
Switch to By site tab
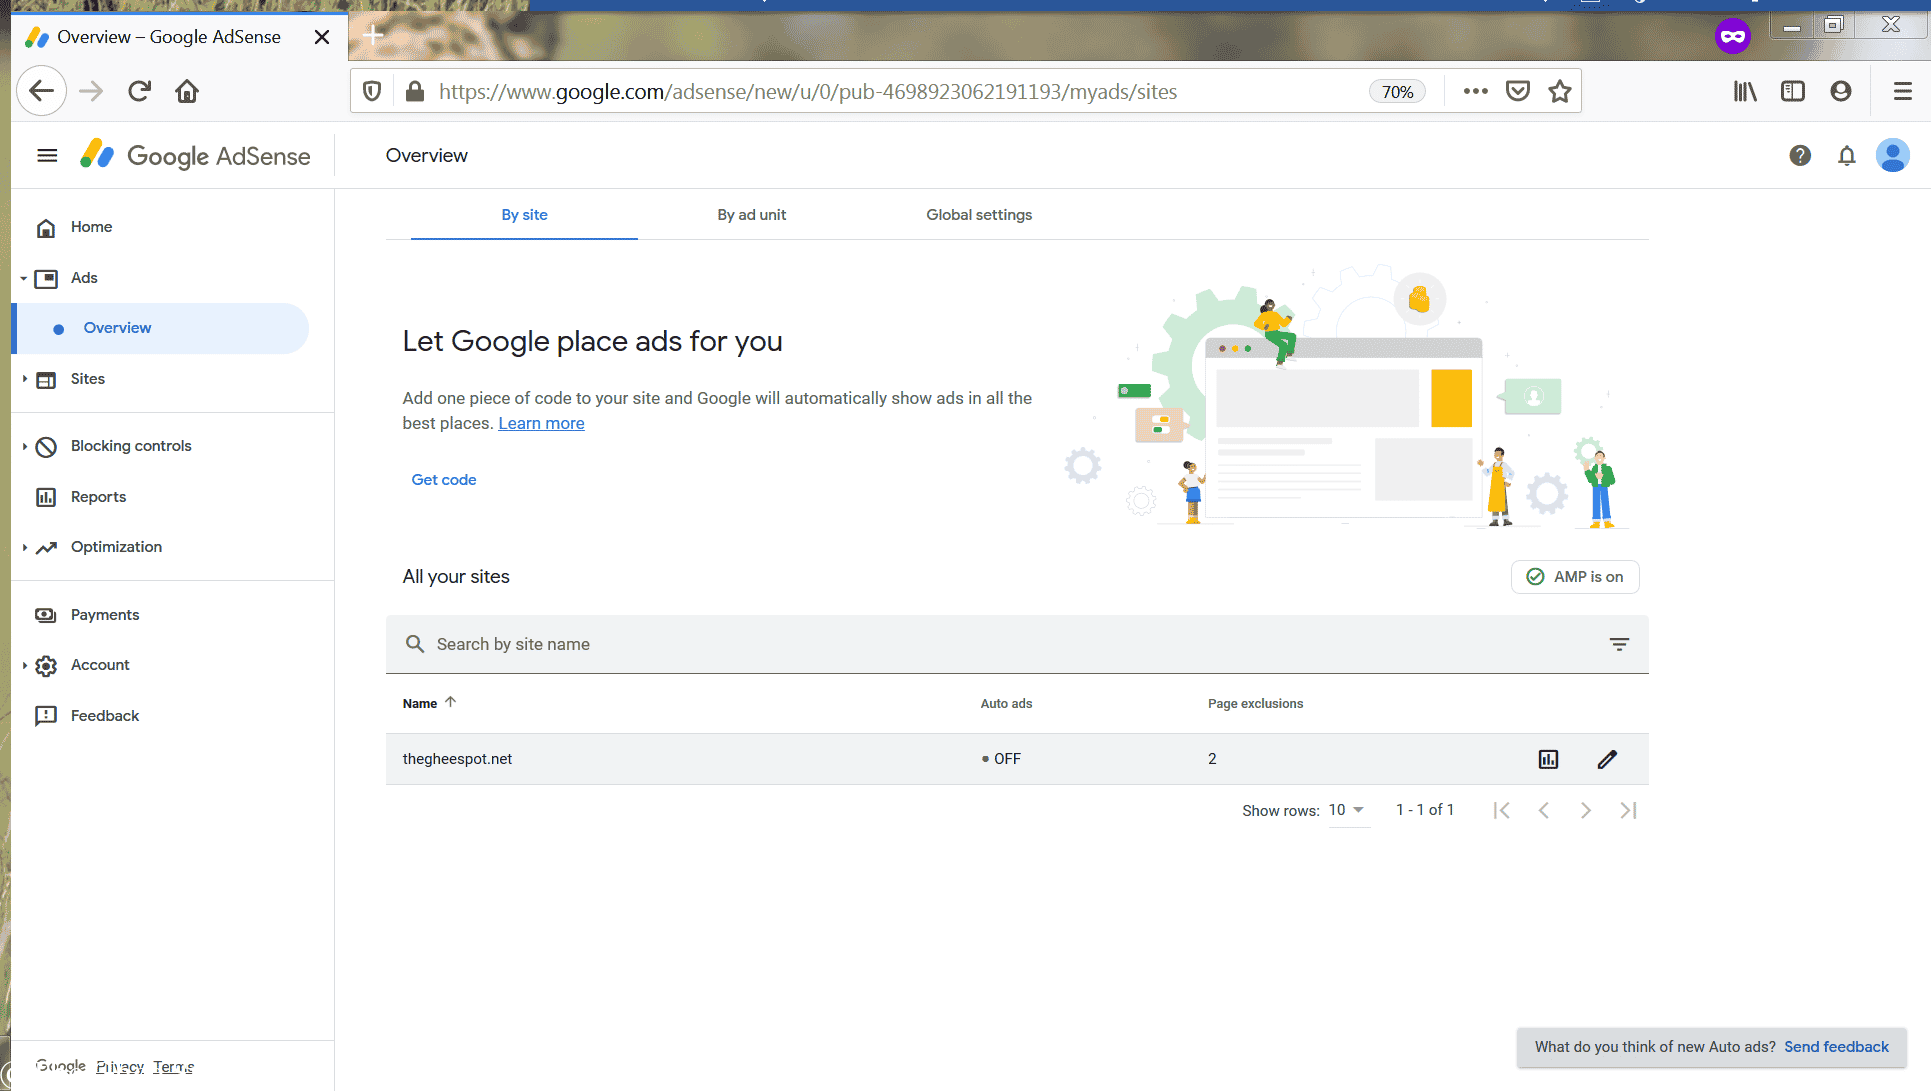pos(524,215)
